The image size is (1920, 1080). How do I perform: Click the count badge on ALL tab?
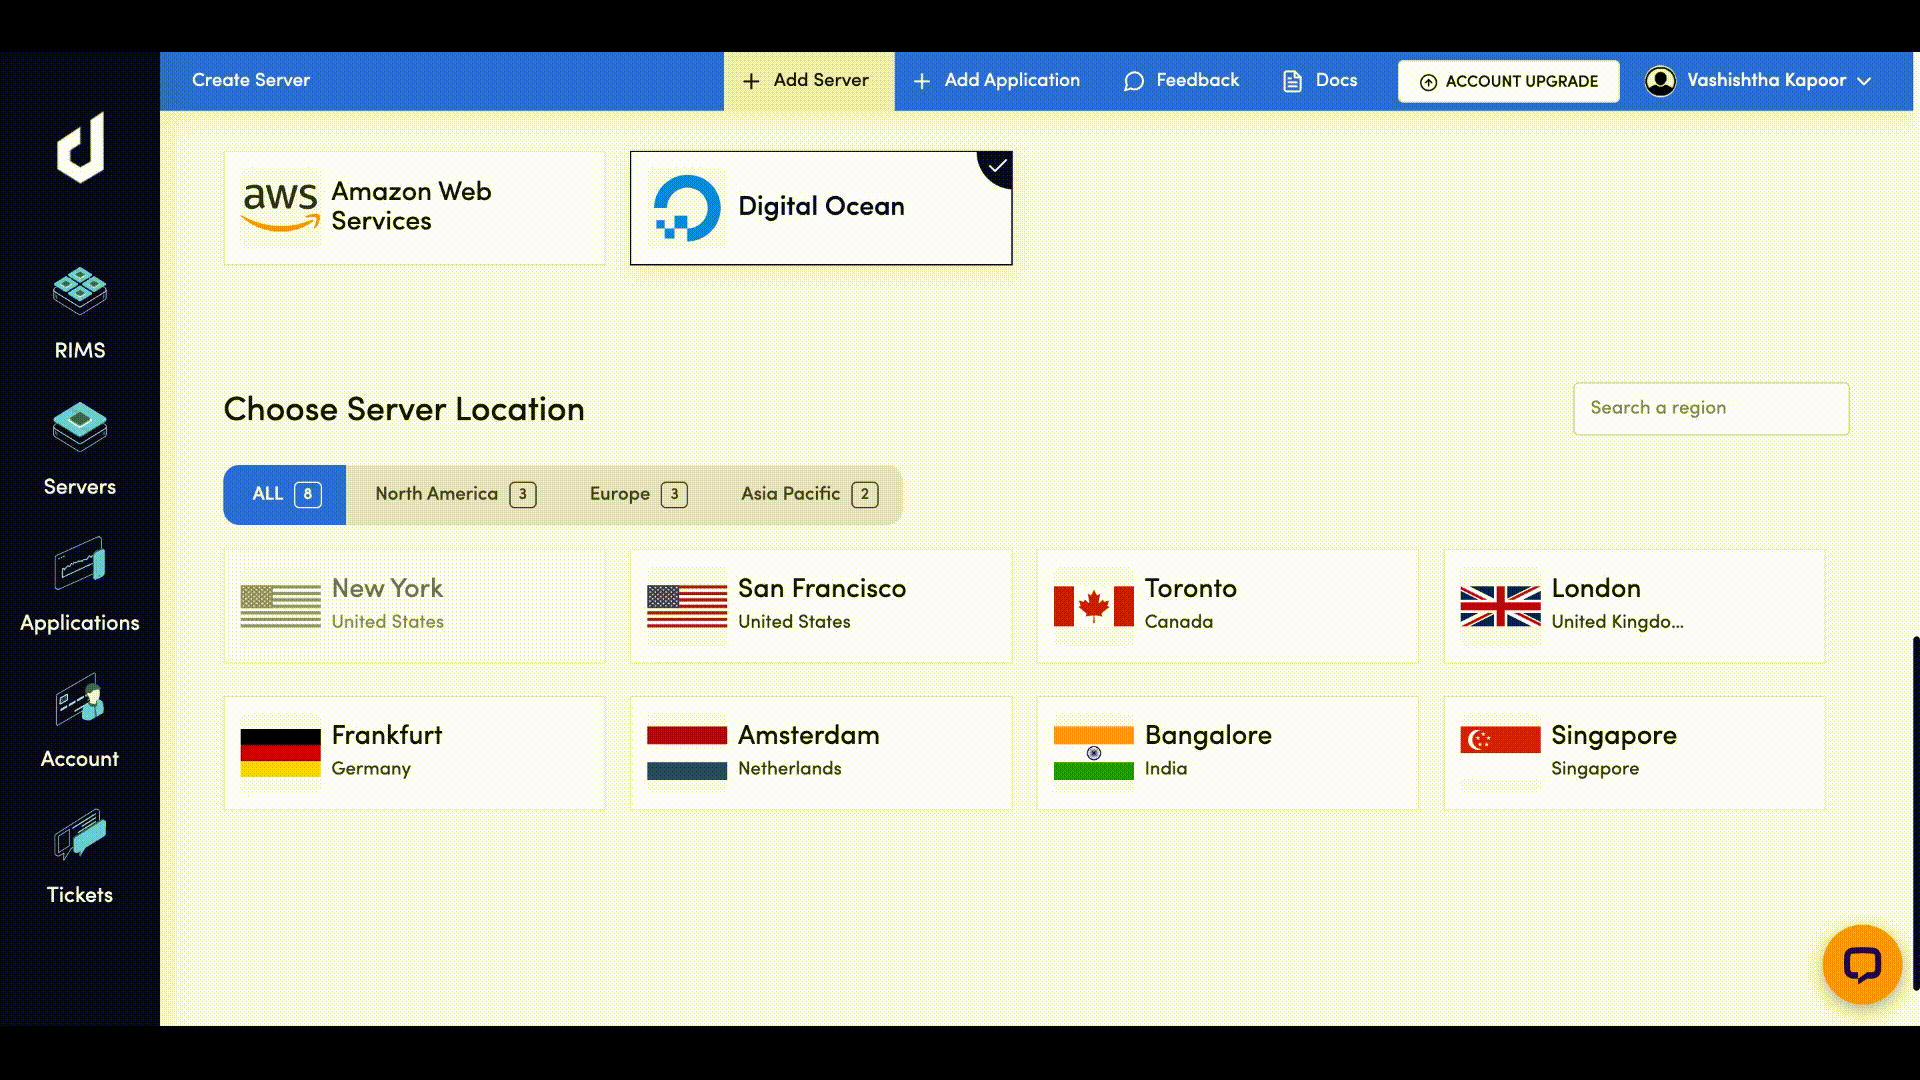[308, 494]
